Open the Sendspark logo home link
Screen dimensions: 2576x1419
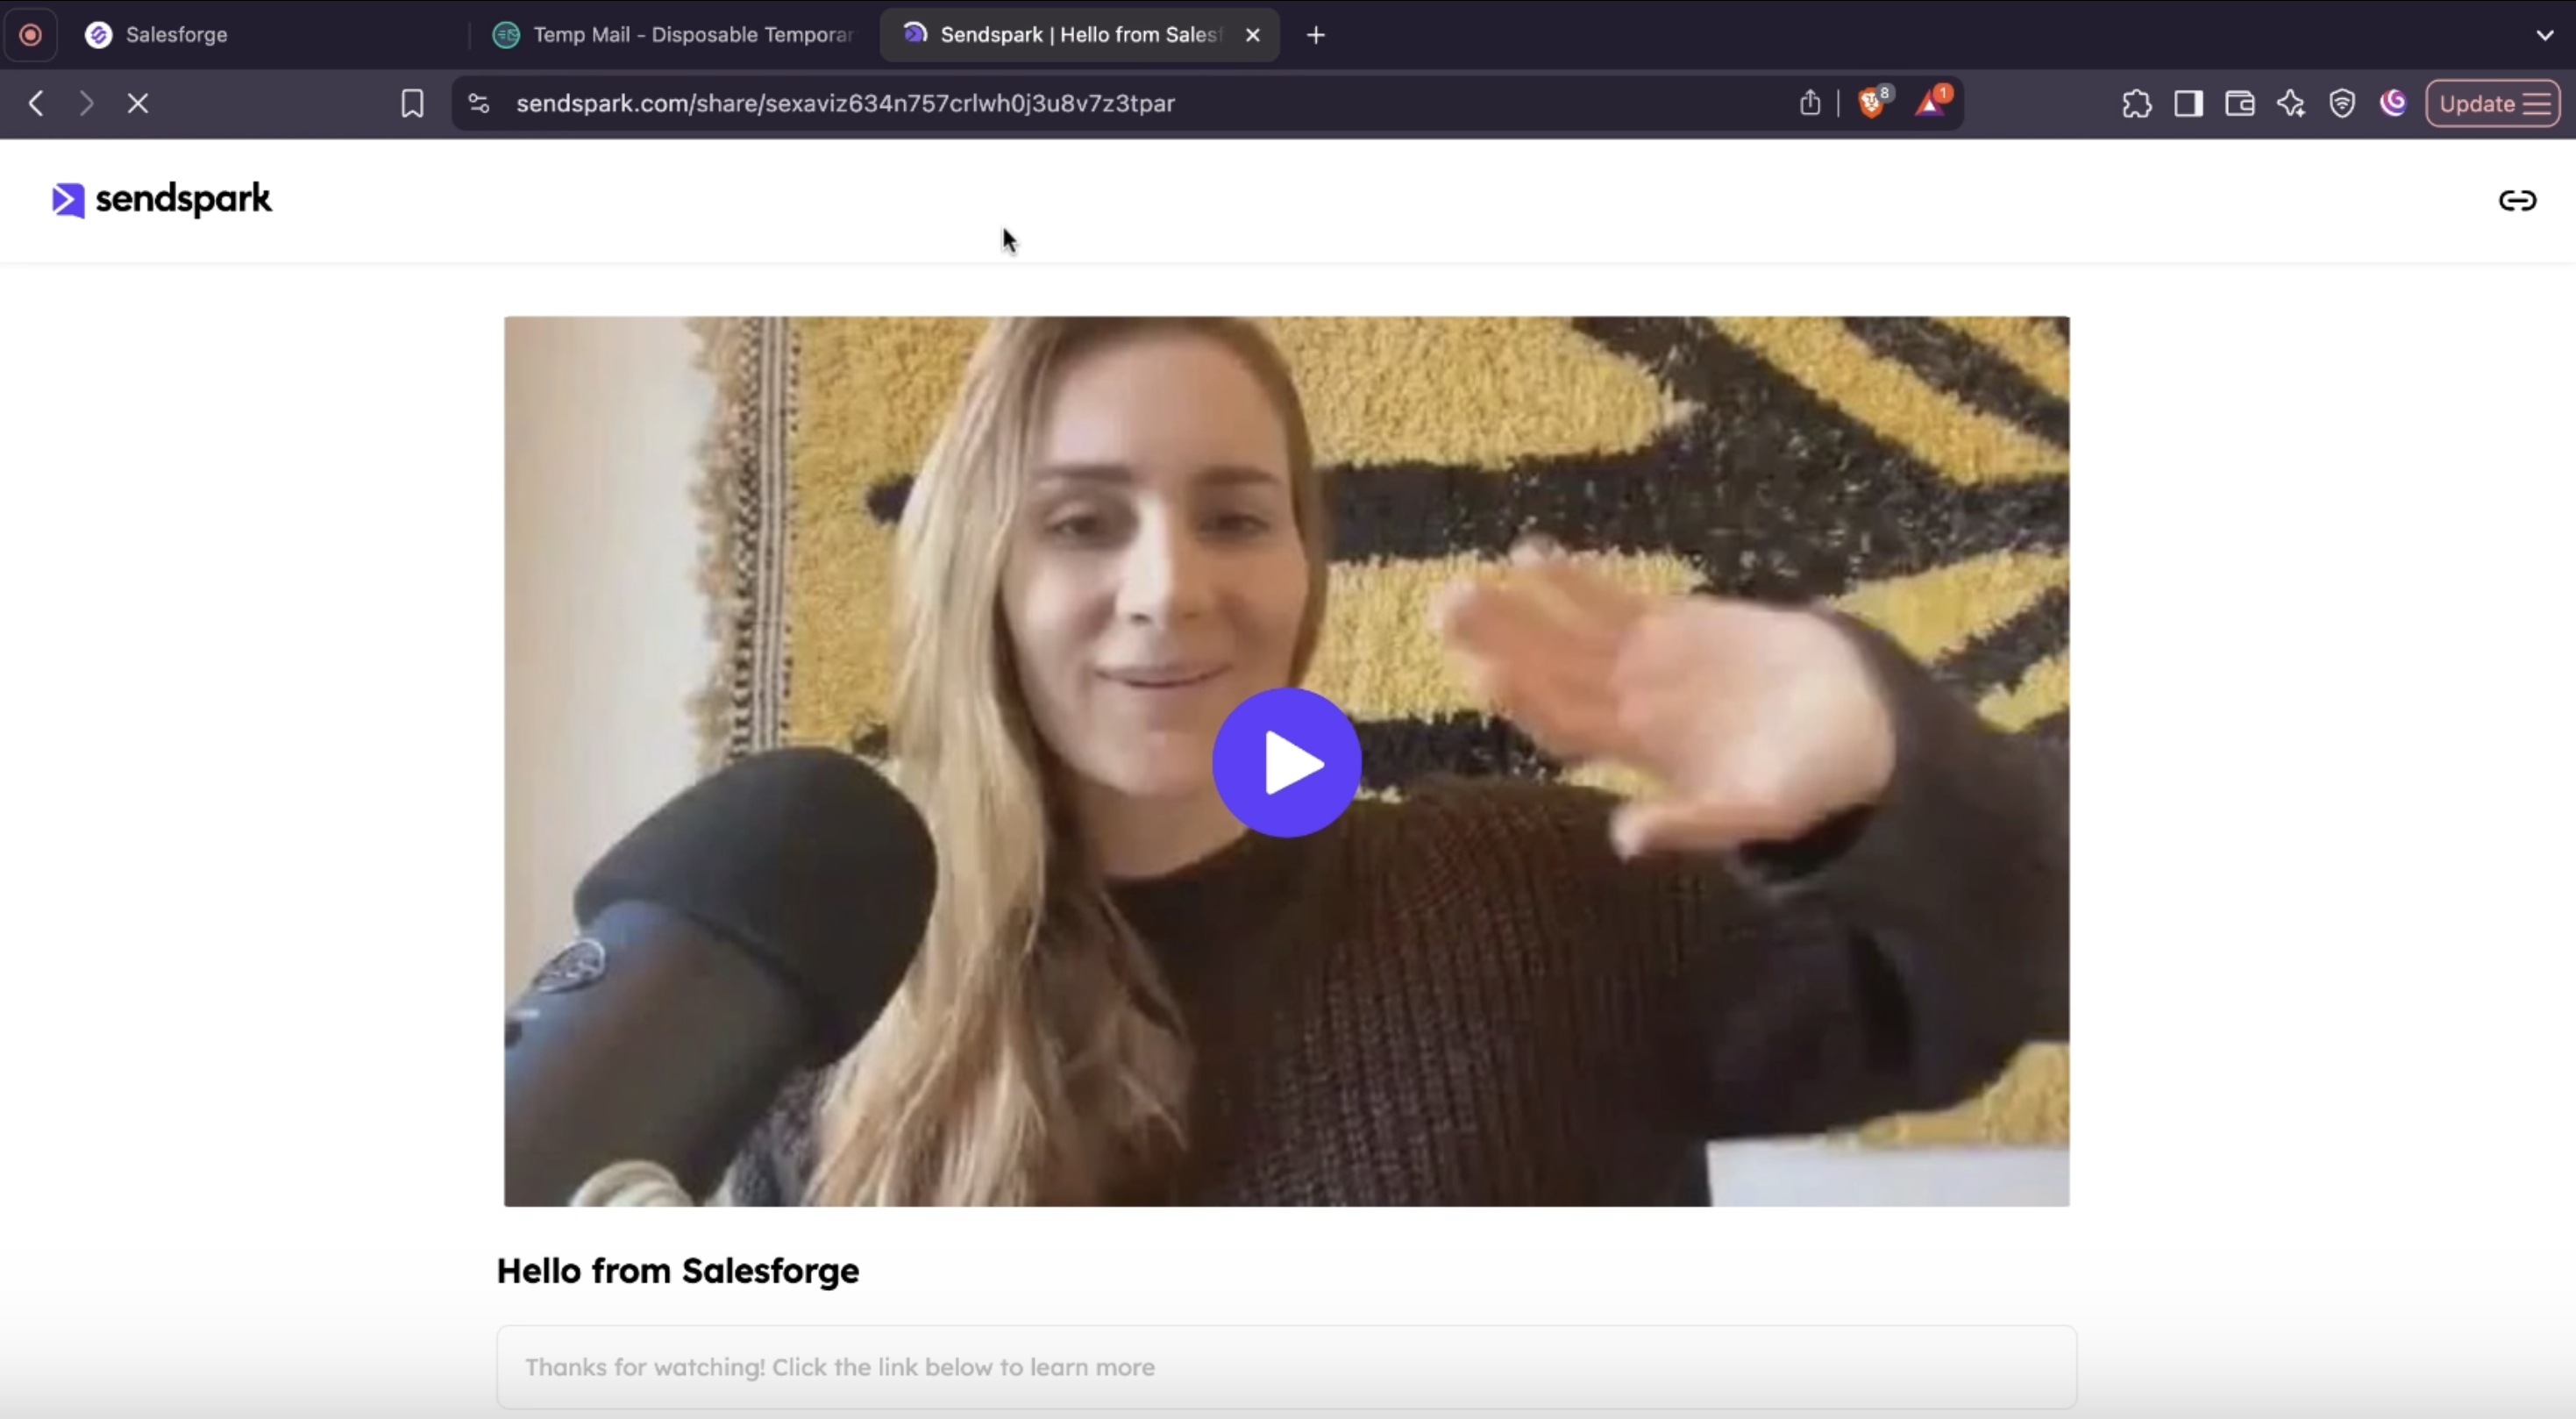162,199
